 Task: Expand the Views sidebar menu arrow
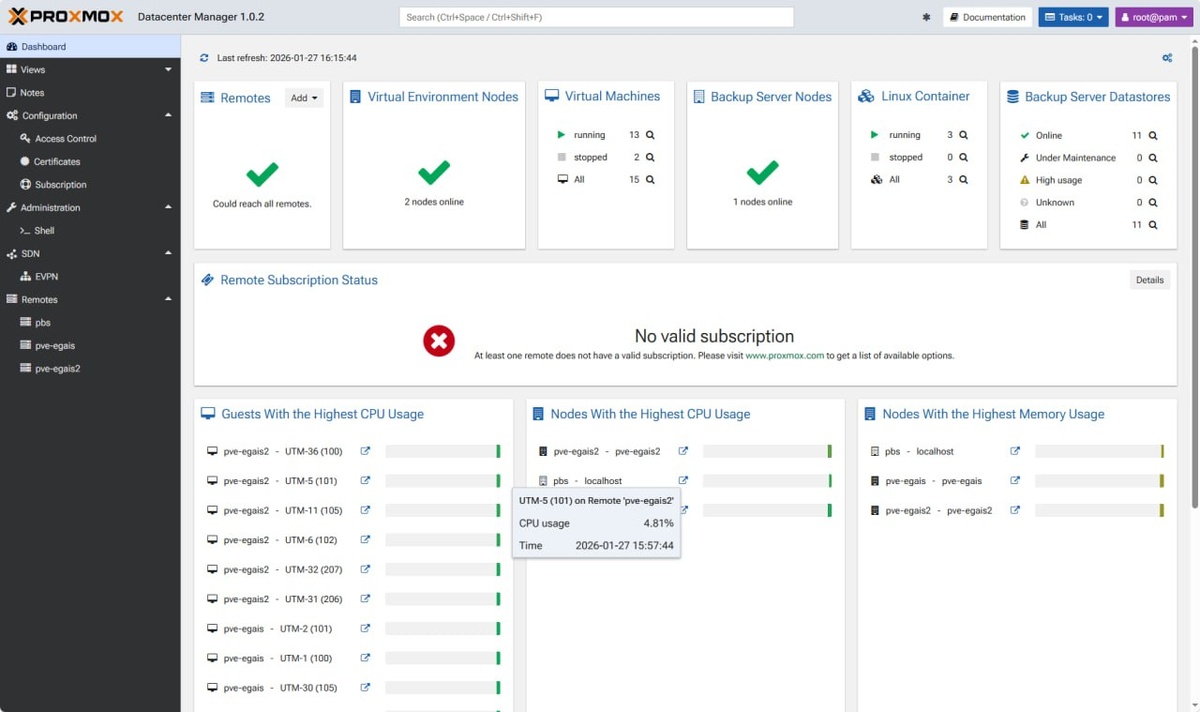[168, 70]
